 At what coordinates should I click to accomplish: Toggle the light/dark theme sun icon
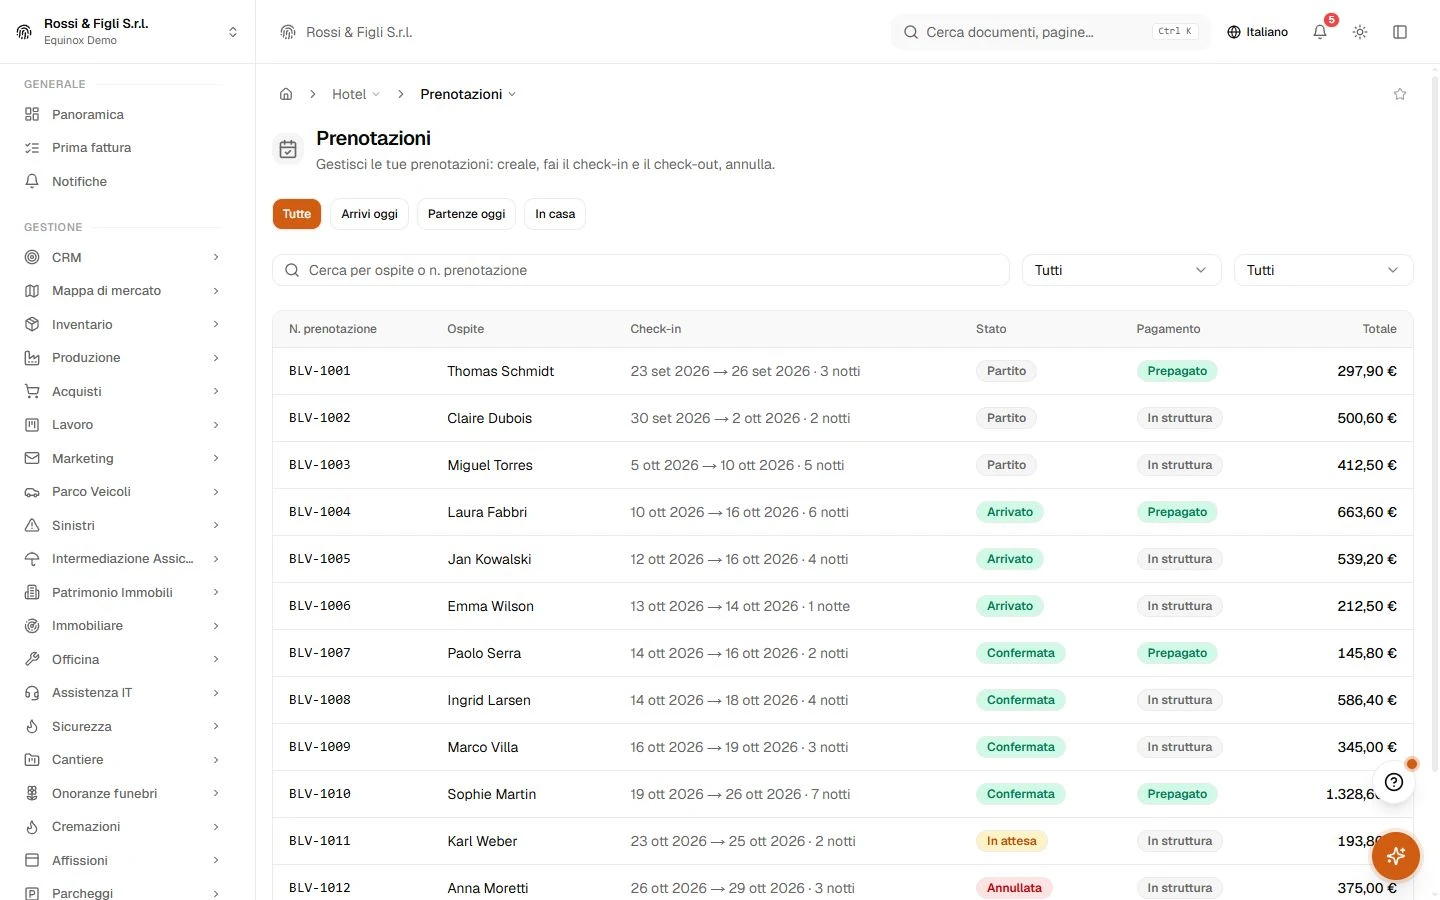click(x=1360, y=32)
